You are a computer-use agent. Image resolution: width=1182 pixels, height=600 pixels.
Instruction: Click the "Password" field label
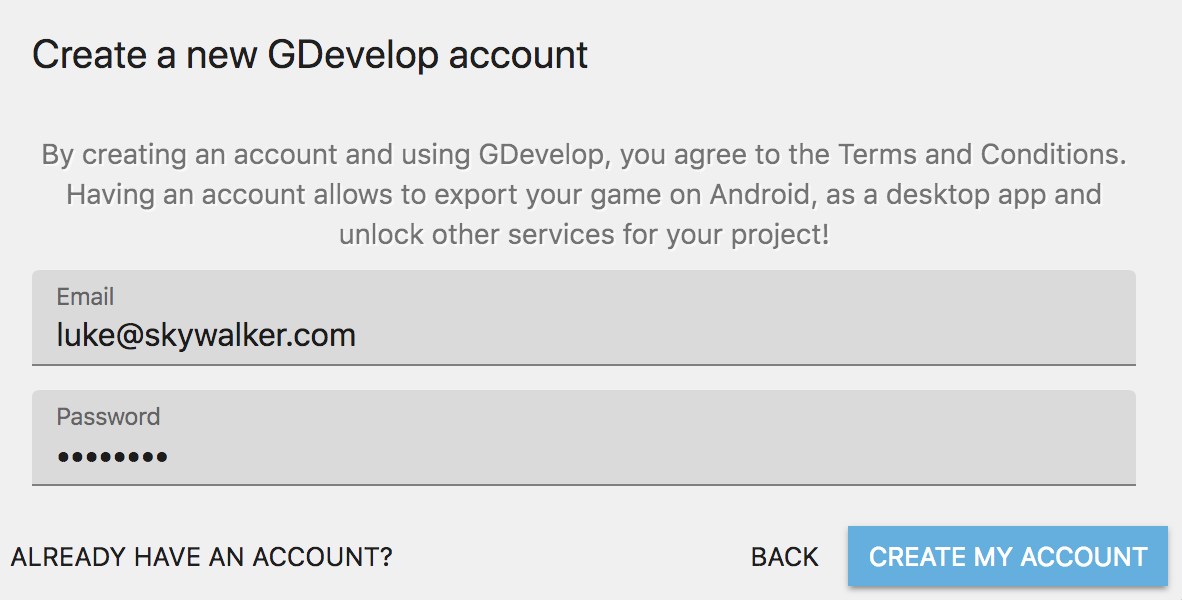coord(108,417)
